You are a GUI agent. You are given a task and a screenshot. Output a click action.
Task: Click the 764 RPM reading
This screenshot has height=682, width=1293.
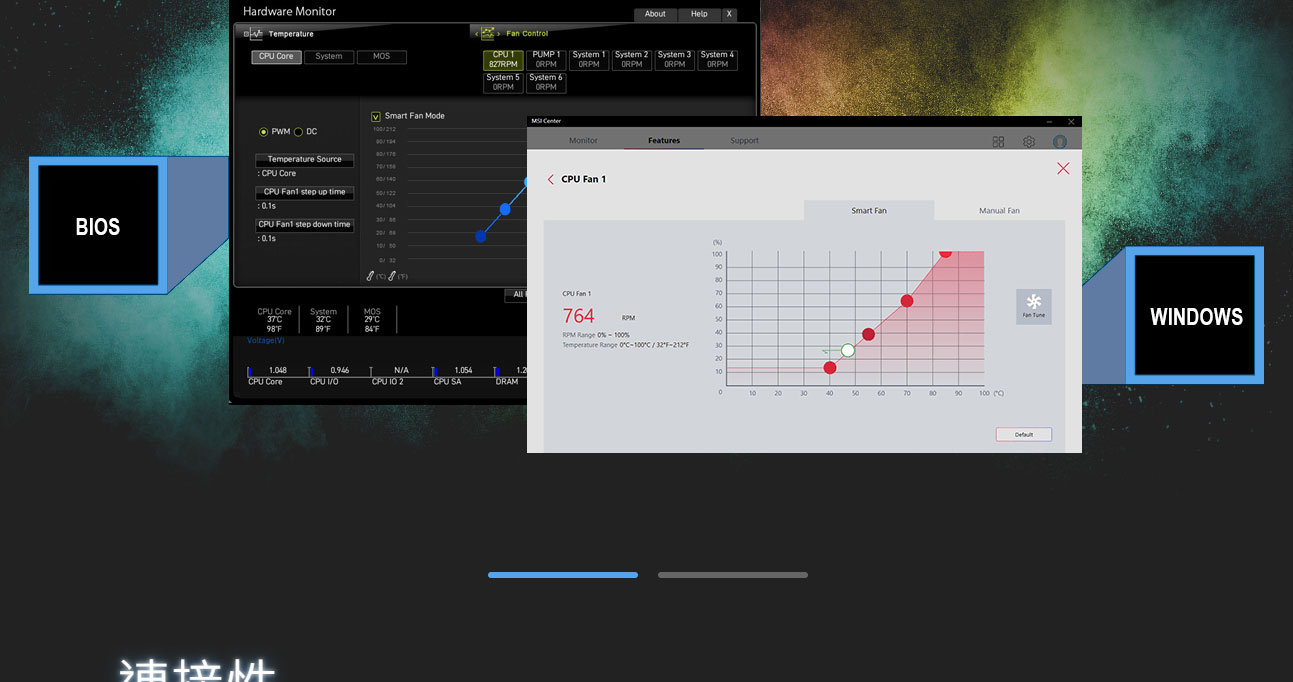point(579,316)
